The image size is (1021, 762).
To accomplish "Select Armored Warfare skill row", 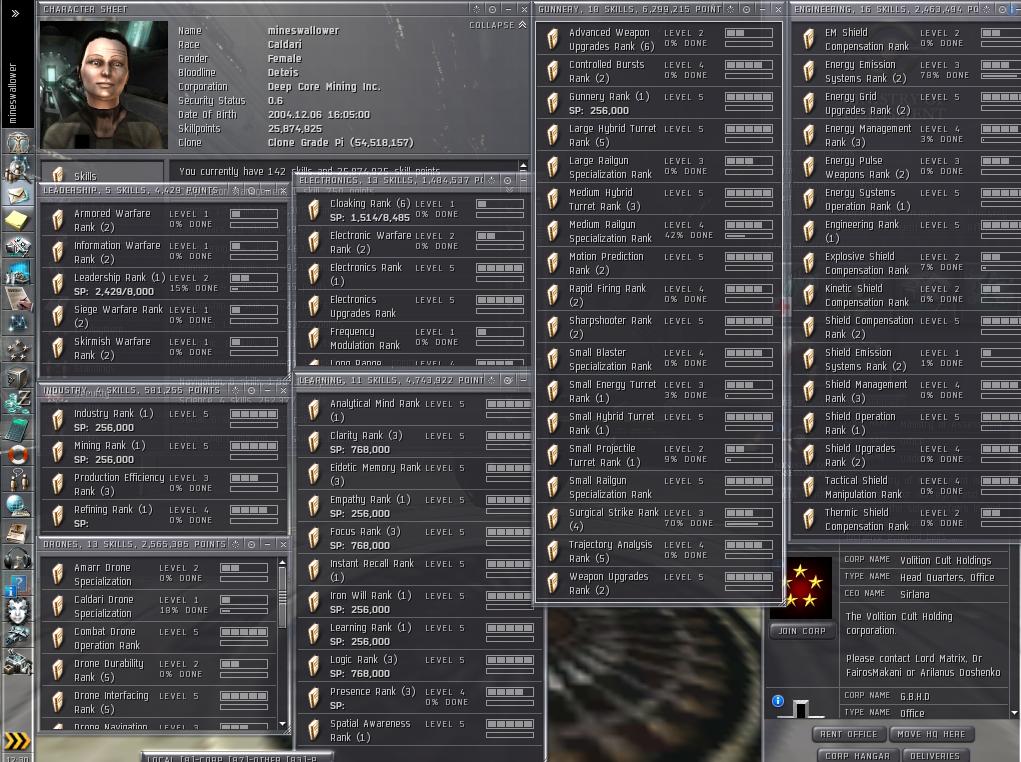I will tap(164, 220).
